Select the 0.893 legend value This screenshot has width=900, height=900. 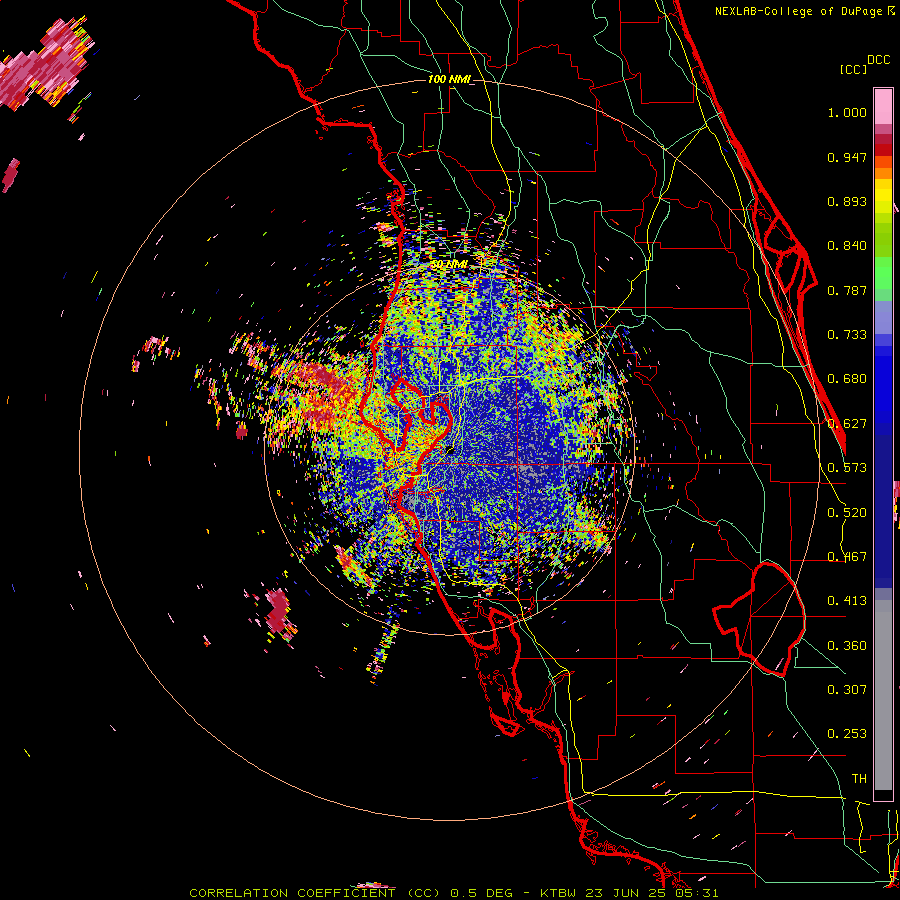tap(847, 201)
